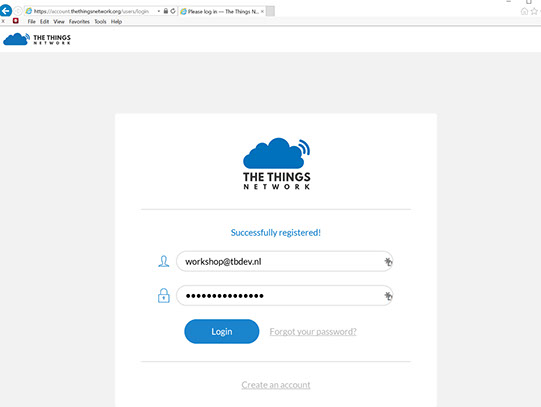Click the browser Forward arrow button
The width and height of the screenshot is (541, 407).
tap(18, 11)
